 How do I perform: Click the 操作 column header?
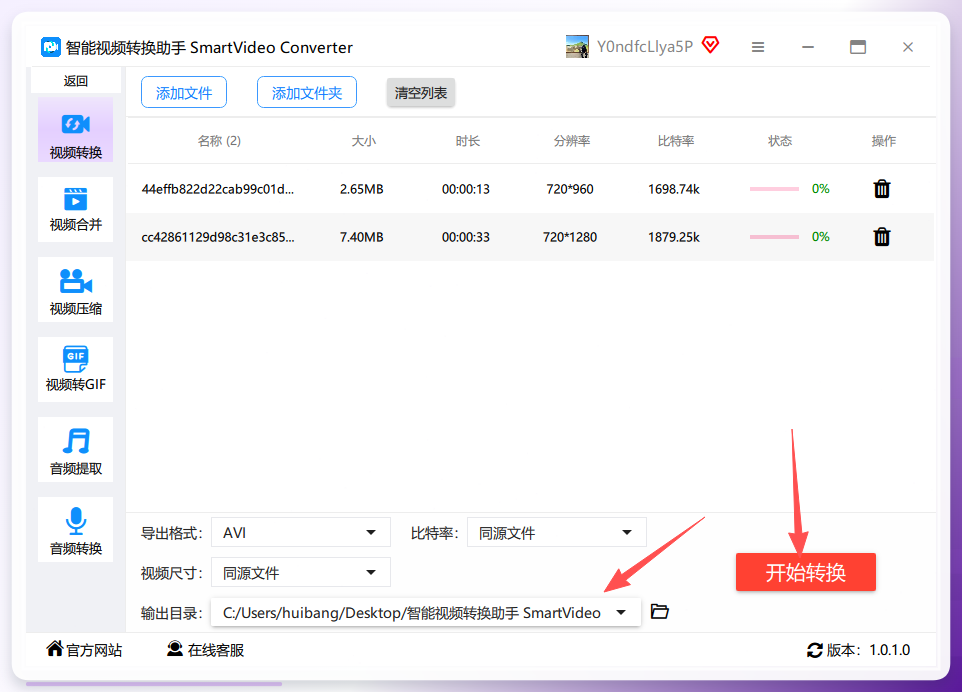(x=883, y=141)
